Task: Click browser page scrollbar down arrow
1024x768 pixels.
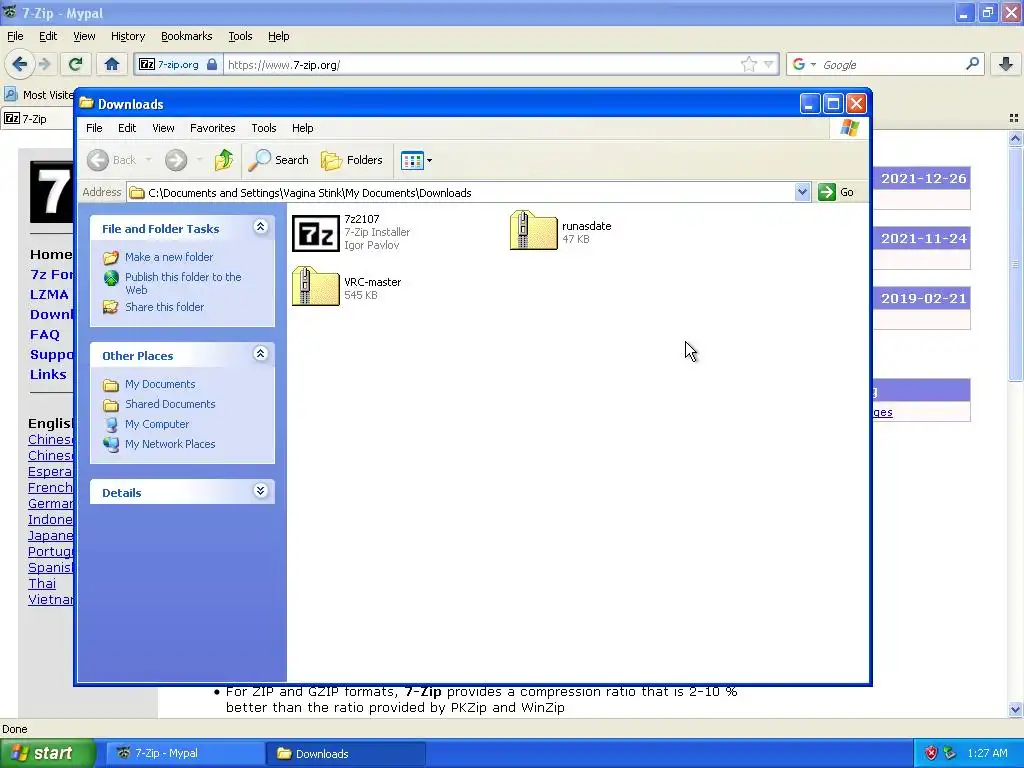Action: 1015,709
